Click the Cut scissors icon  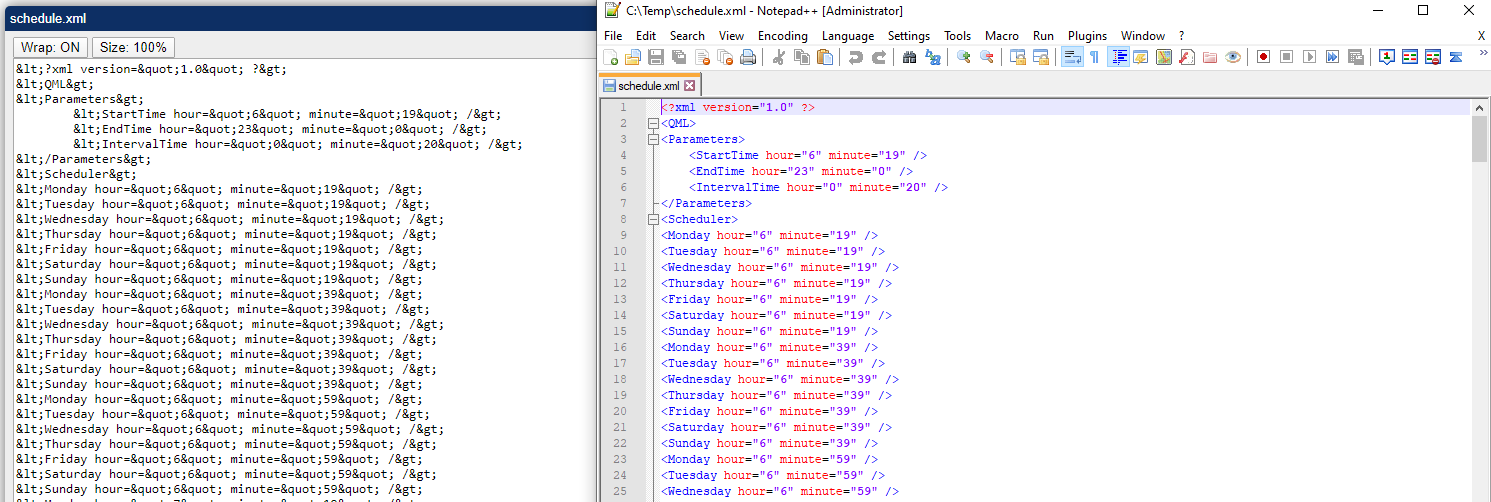coord(778,57)
